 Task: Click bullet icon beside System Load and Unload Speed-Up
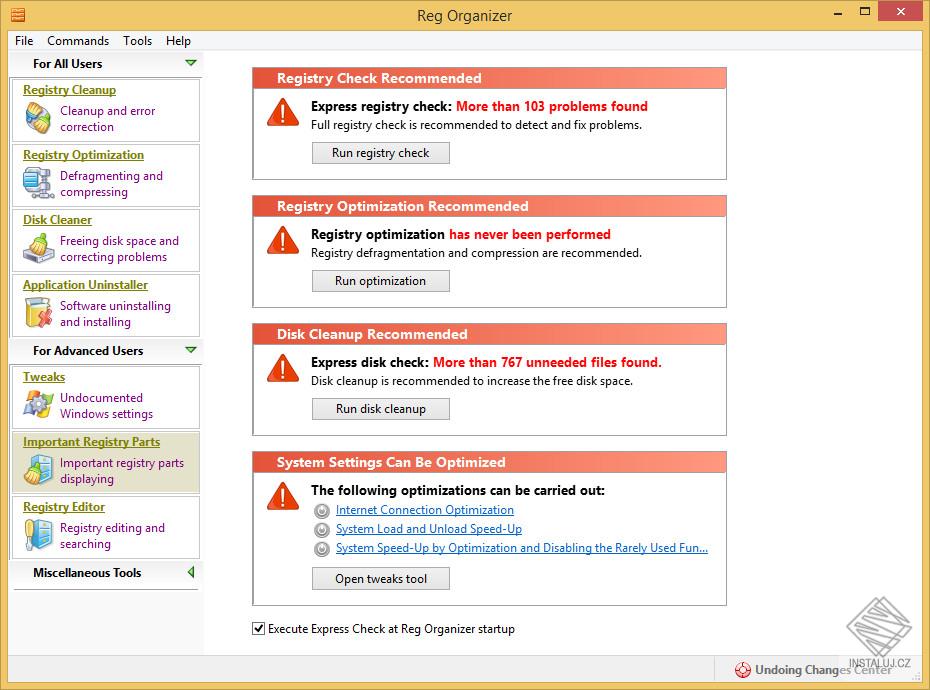(x=321, y=530)
